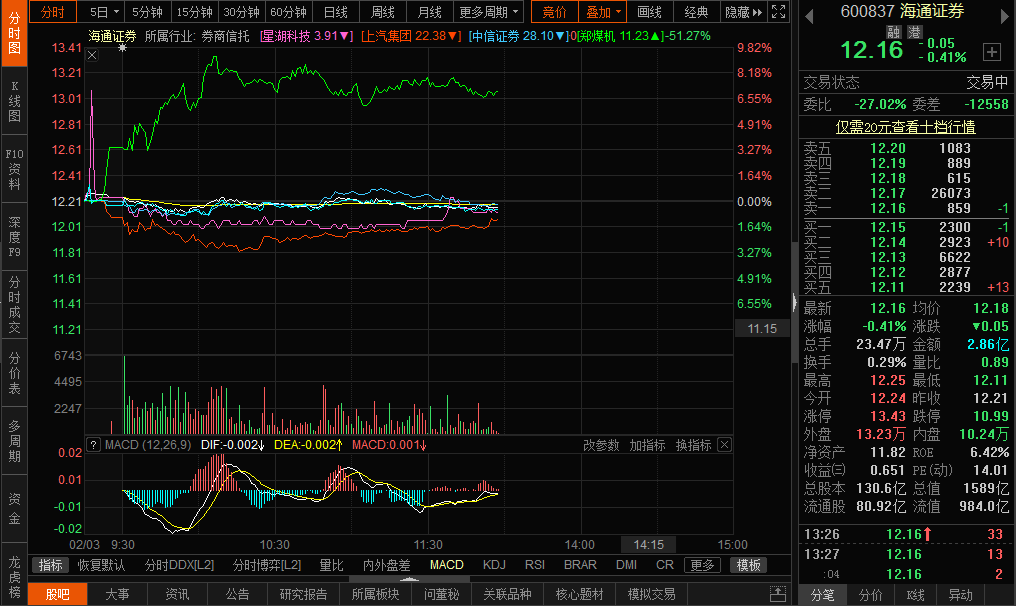Collapse the right quote panel using the side handle
This screenshot has height=606, width=1016.
click(x=794, y=302)
